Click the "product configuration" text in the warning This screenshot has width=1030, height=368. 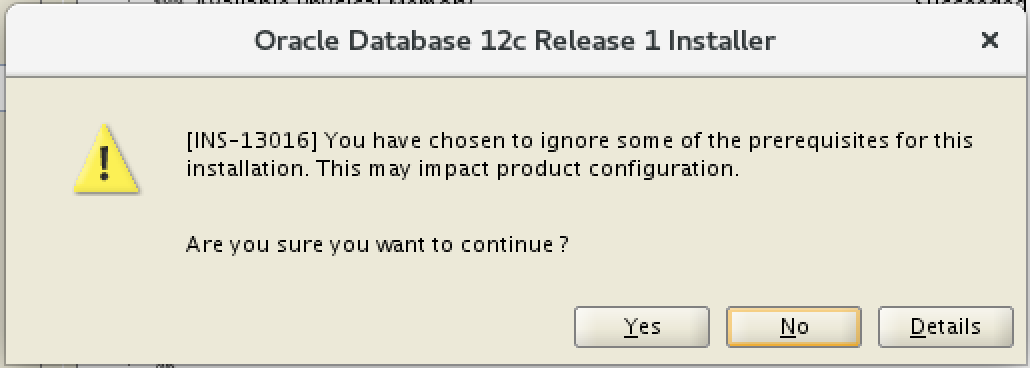coord(617,170)
